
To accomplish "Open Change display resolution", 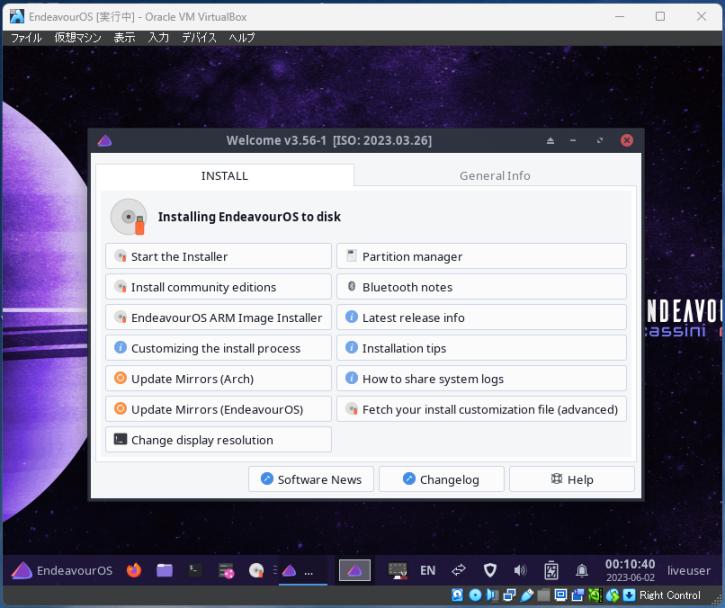I will 218,439.
